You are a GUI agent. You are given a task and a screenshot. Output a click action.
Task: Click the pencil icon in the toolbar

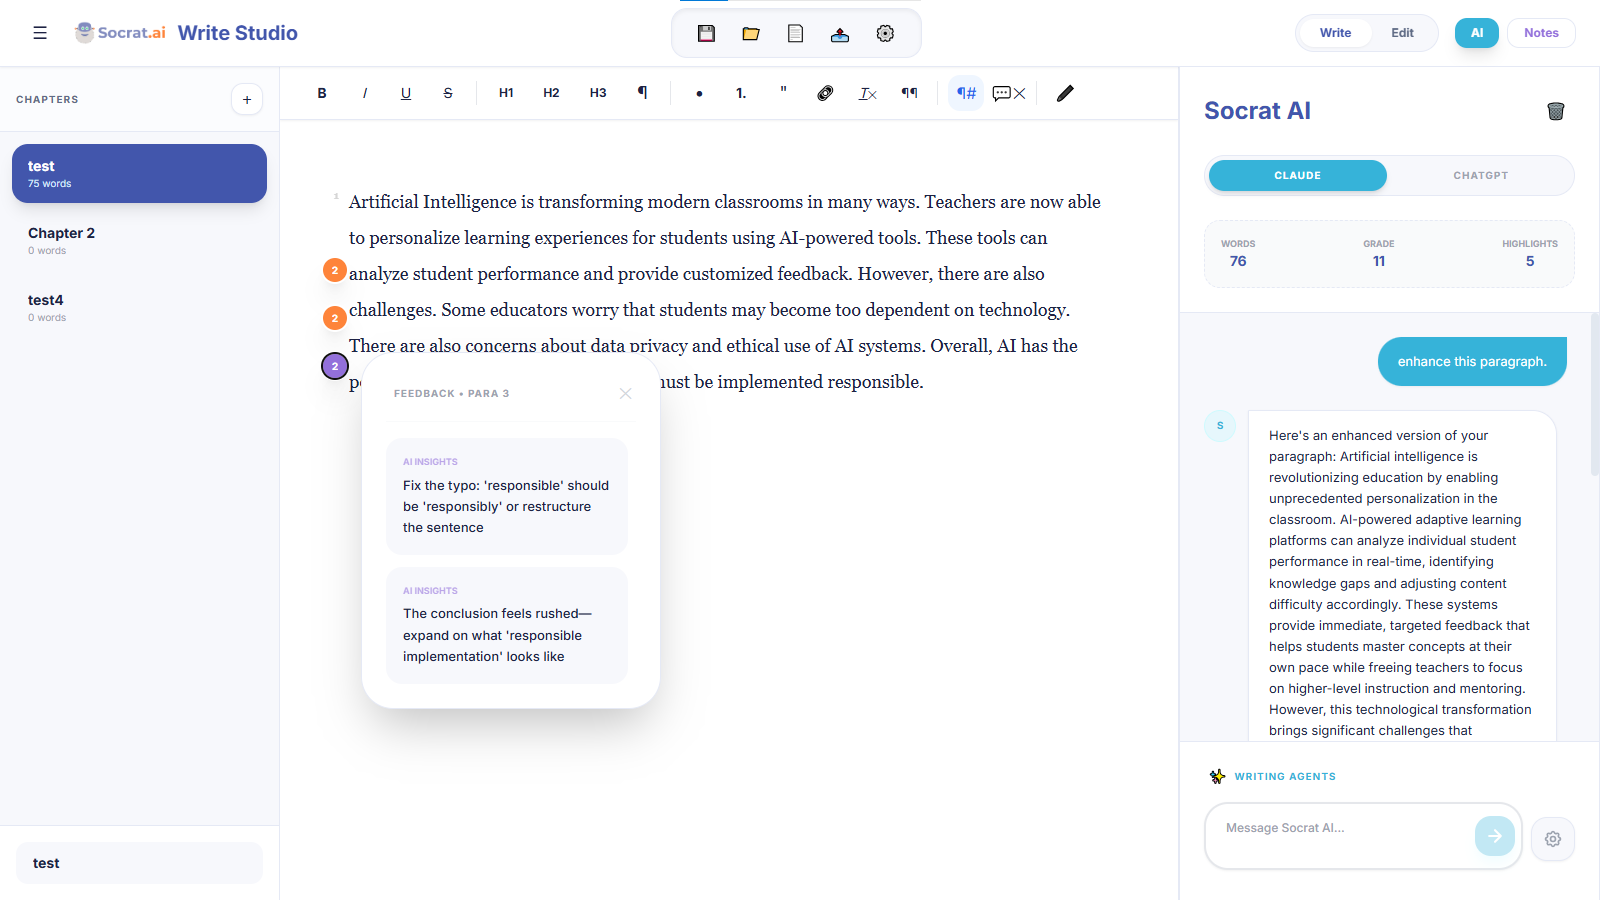coord(1065,93)
